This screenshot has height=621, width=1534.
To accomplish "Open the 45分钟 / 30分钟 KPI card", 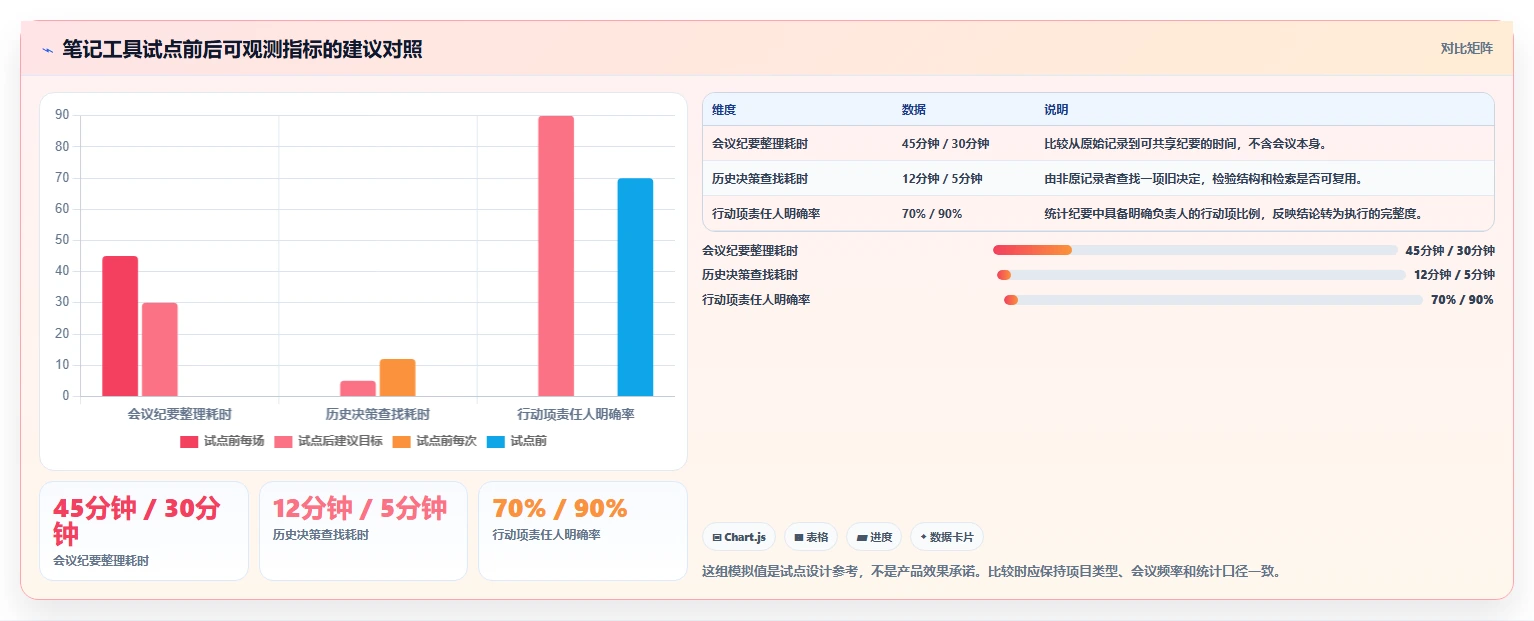I will click(144, 531).
